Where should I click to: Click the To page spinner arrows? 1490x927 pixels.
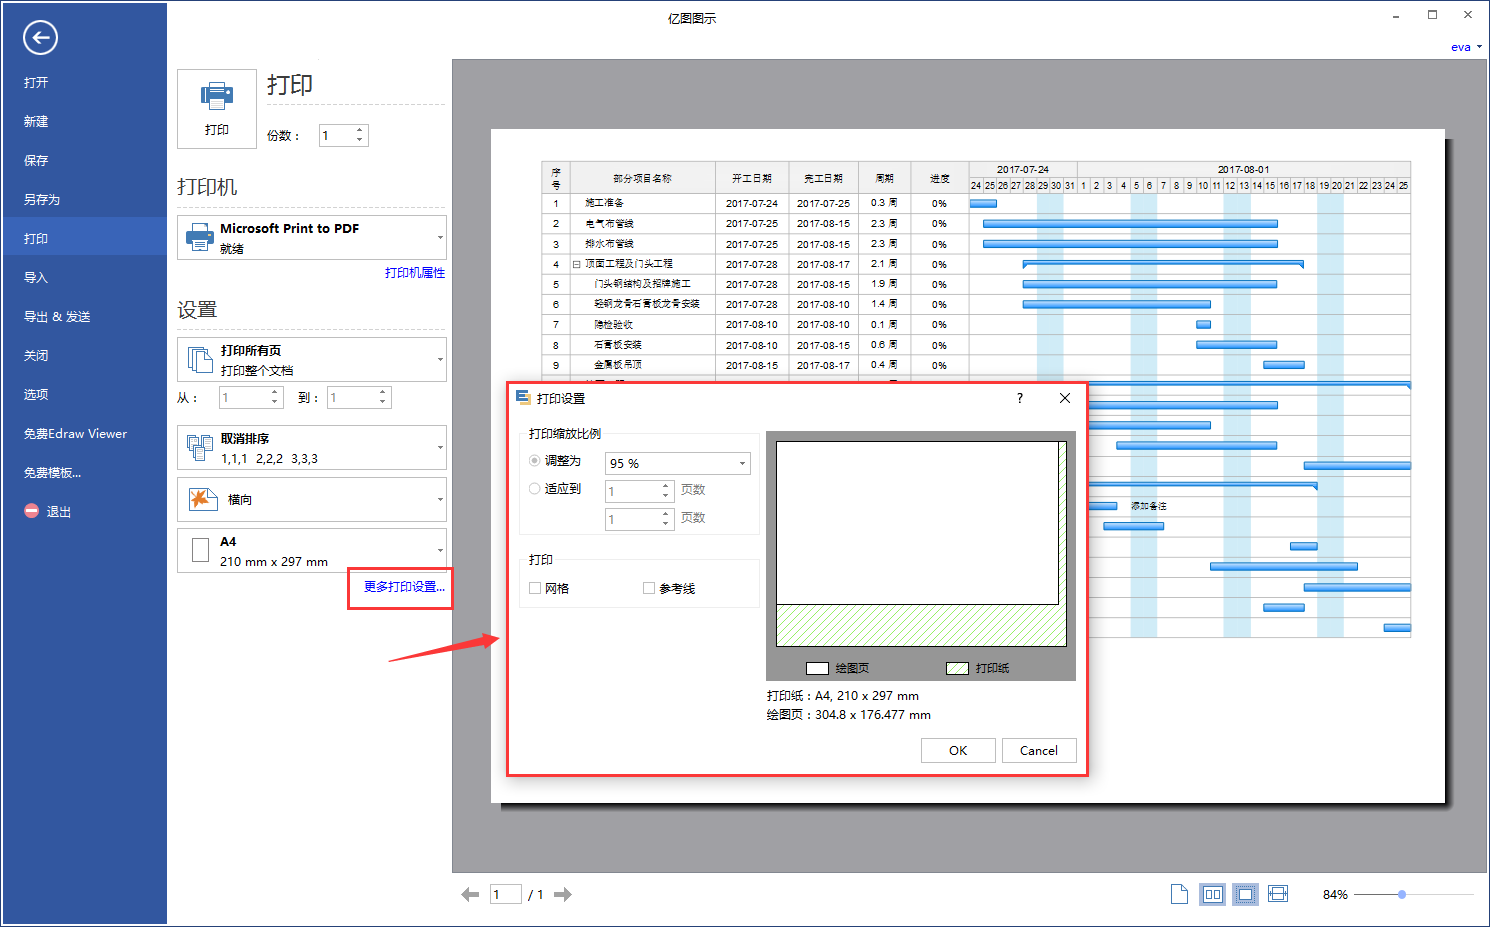click(x=382, y=398)
